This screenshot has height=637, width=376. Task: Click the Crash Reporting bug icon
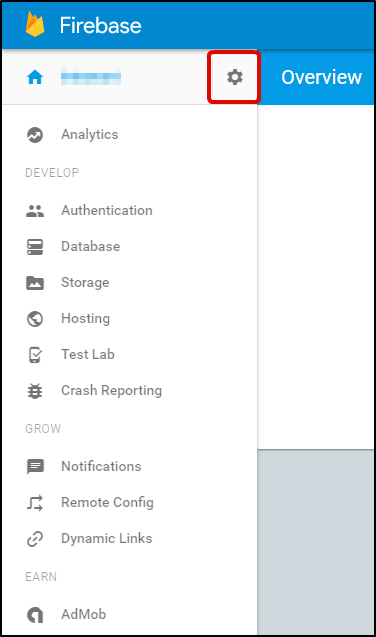[x=35, y=391]
